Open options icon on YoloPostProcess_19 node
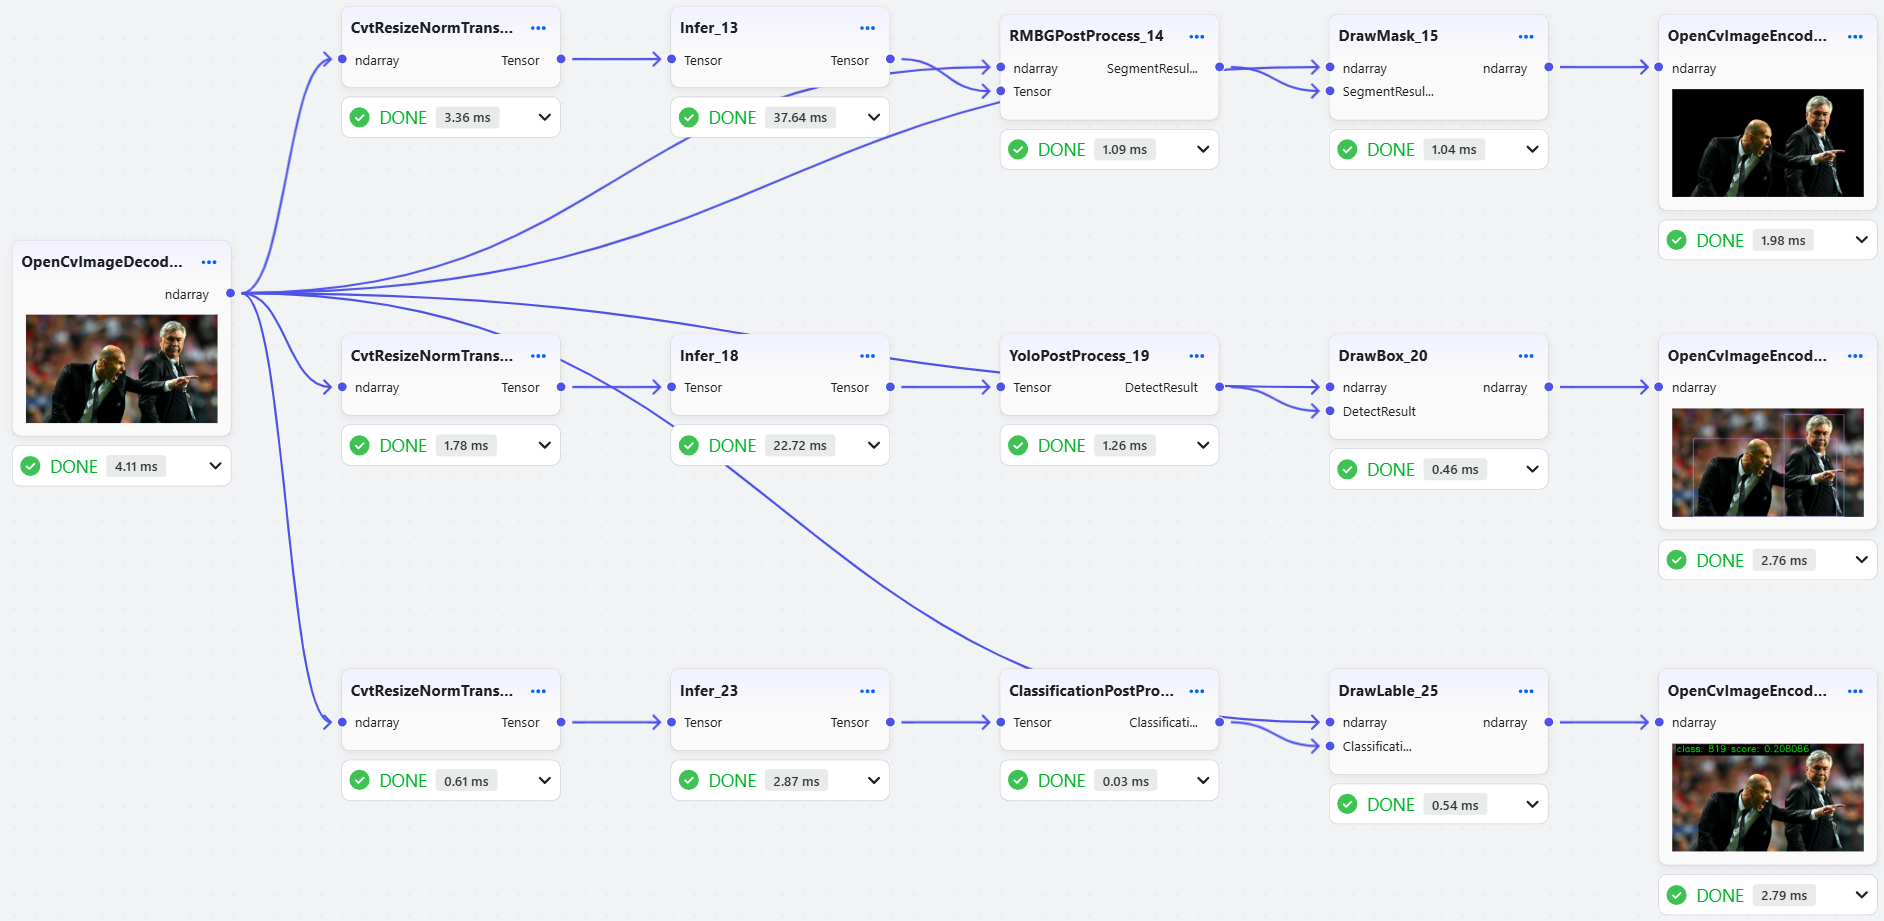This screenshot has width=1884, height=921. coord(1196,355)
